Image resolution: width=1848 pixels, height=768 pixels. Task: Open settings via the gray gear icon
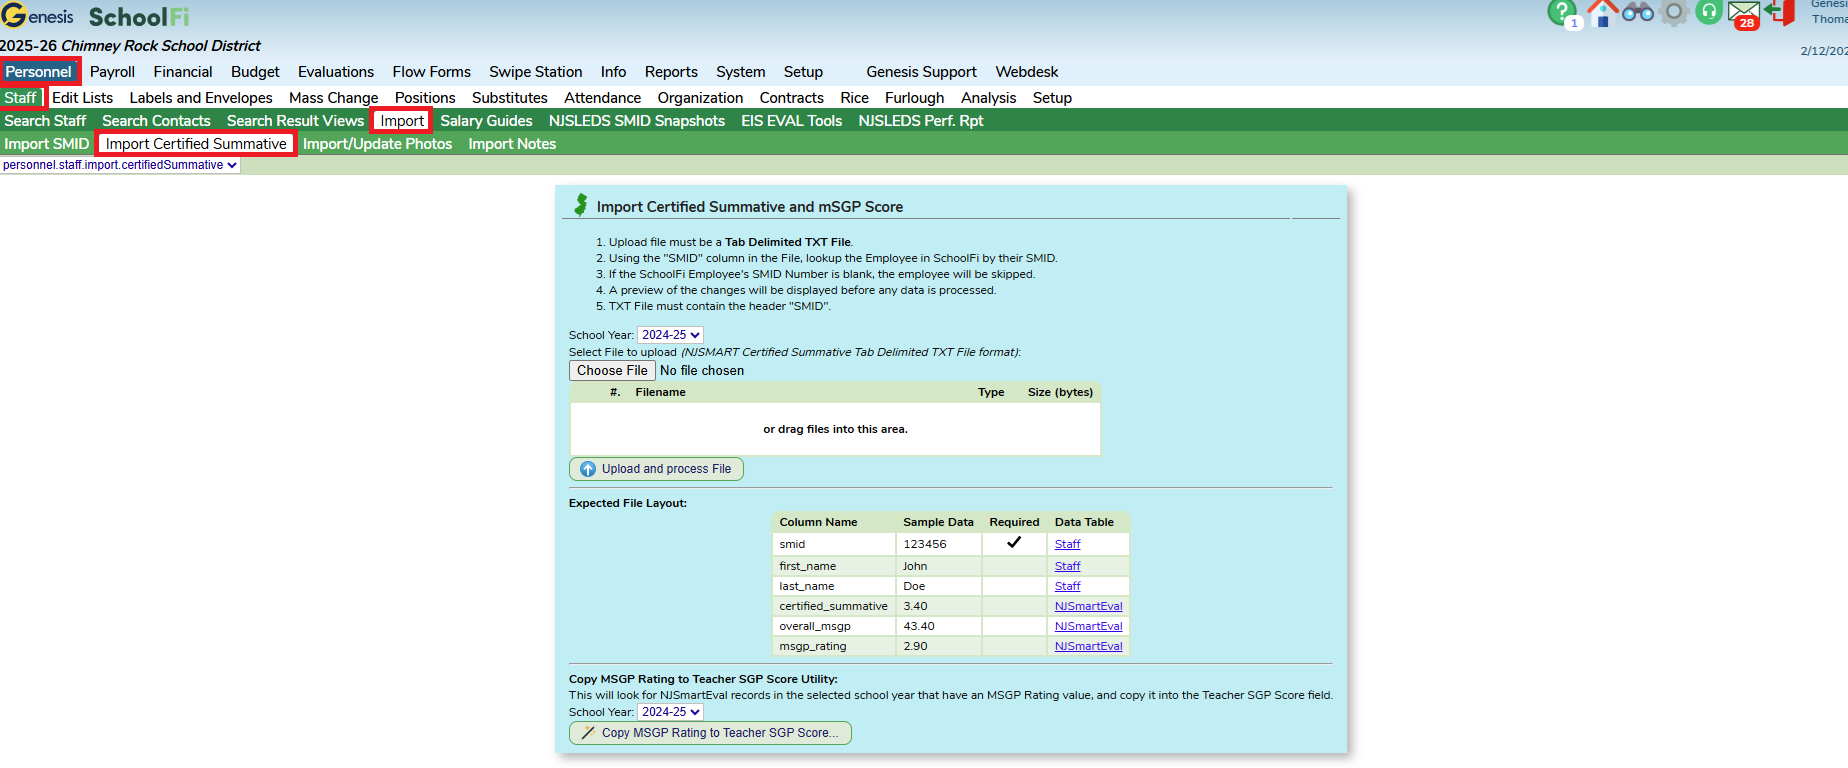[1674, 12]
